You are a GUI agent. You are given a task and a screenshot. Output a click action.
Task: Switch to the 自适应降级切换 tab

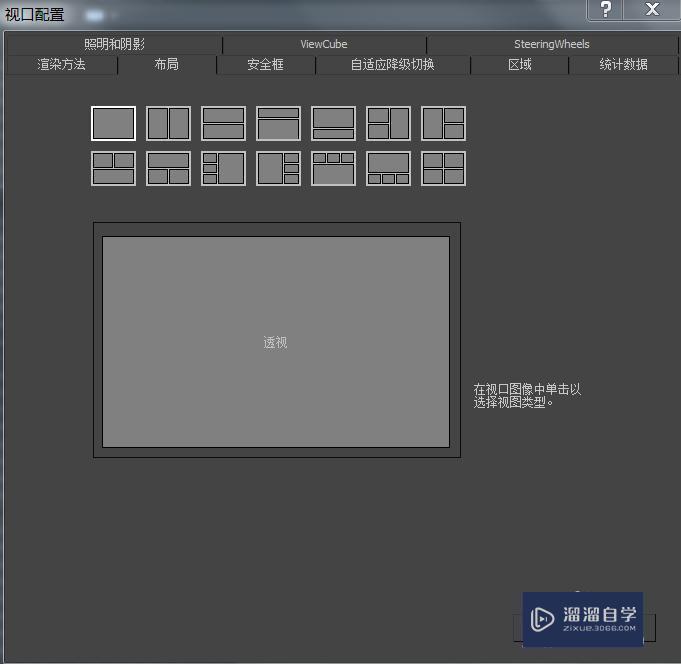pyautogui.click(x=393, y=65)
